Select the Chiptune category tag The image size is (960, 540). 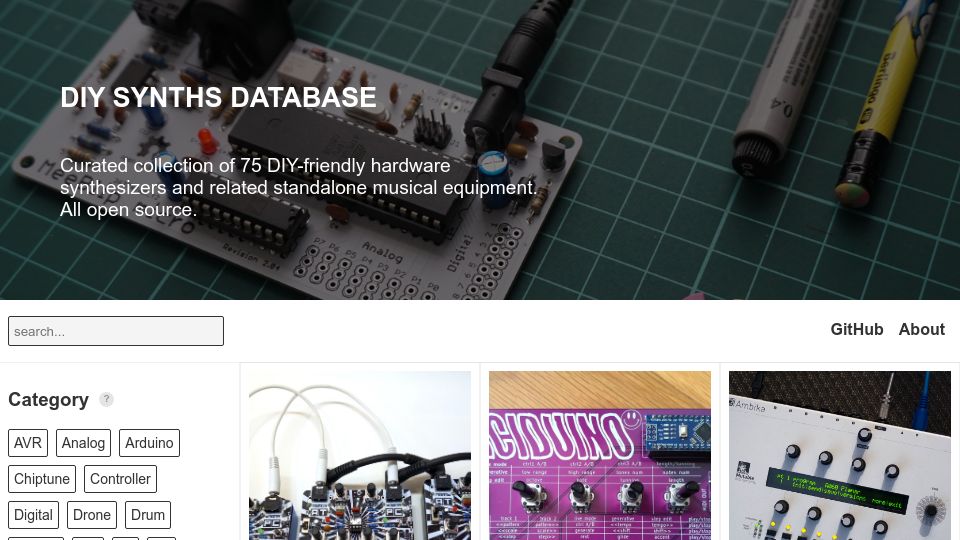tap(42, 479)
